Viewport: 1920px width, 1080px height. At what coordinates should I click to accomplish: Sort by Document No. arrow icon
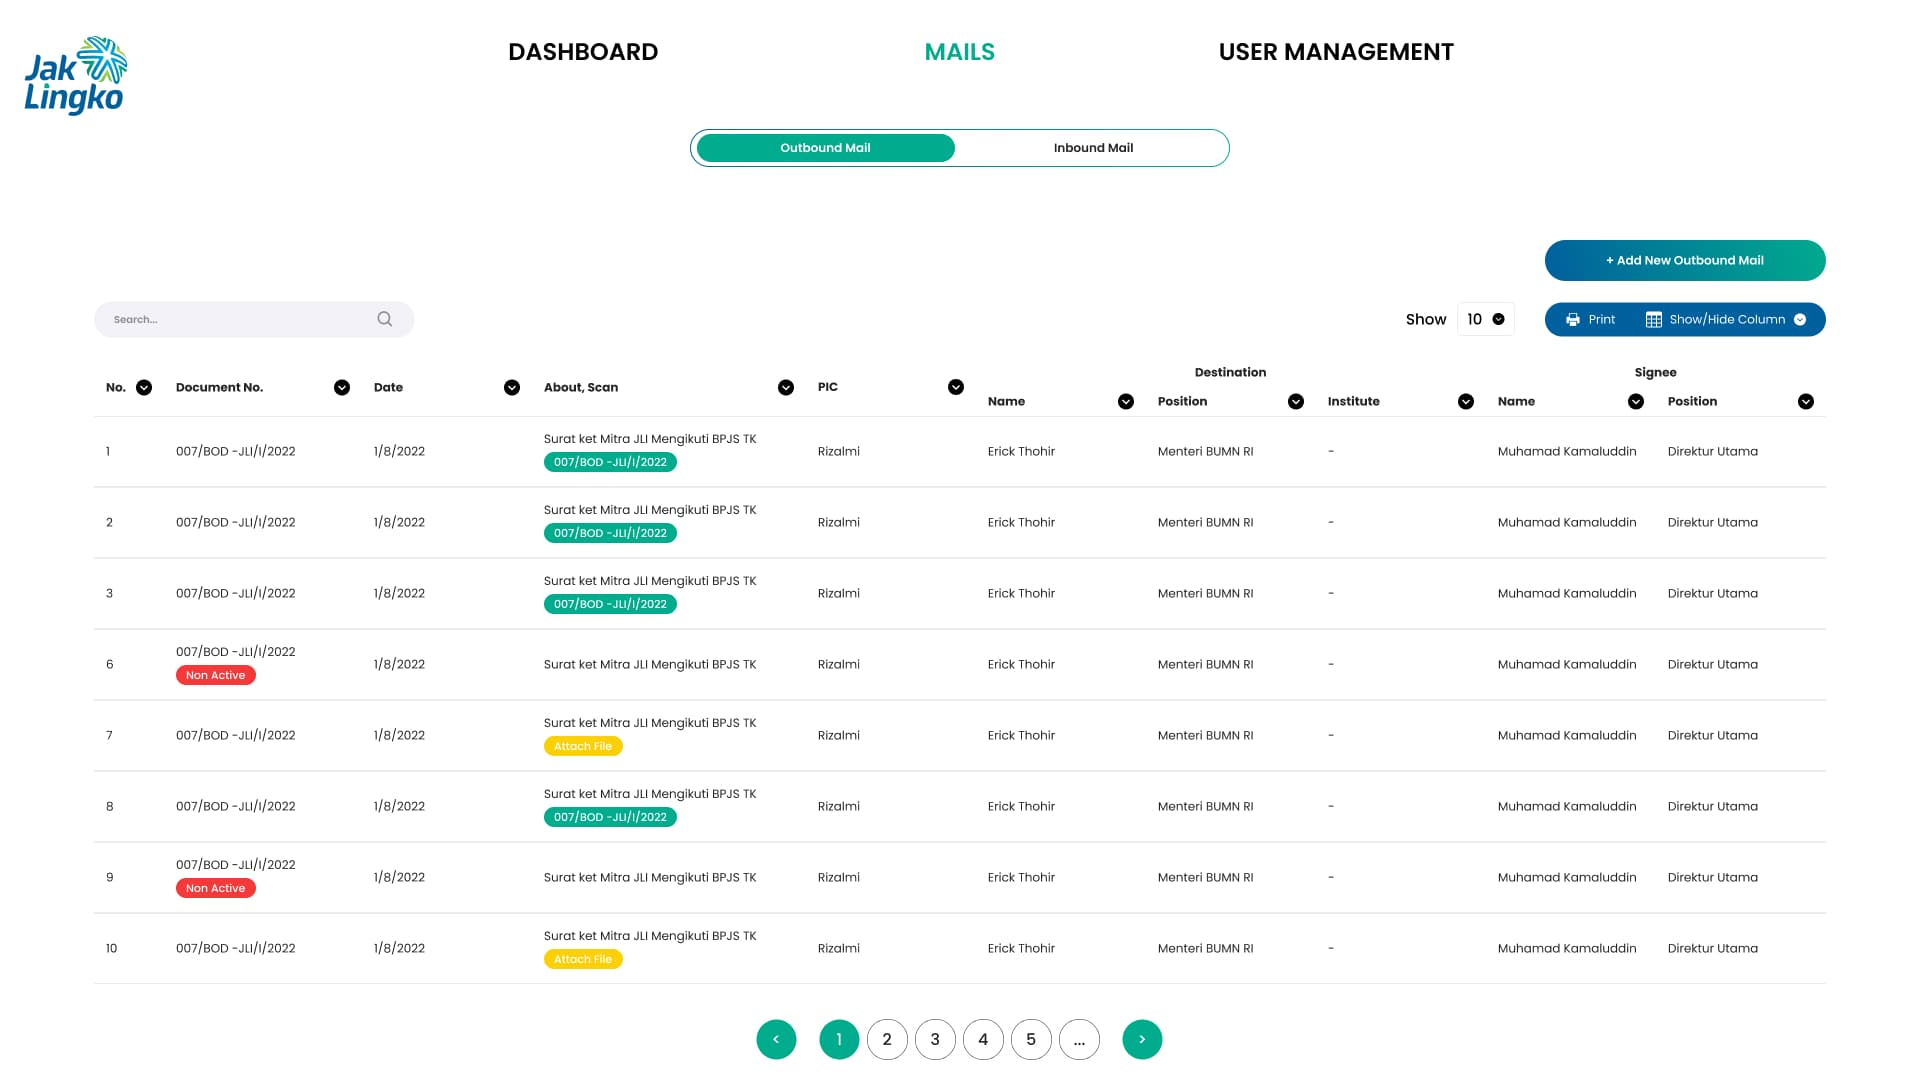[342, 388]
